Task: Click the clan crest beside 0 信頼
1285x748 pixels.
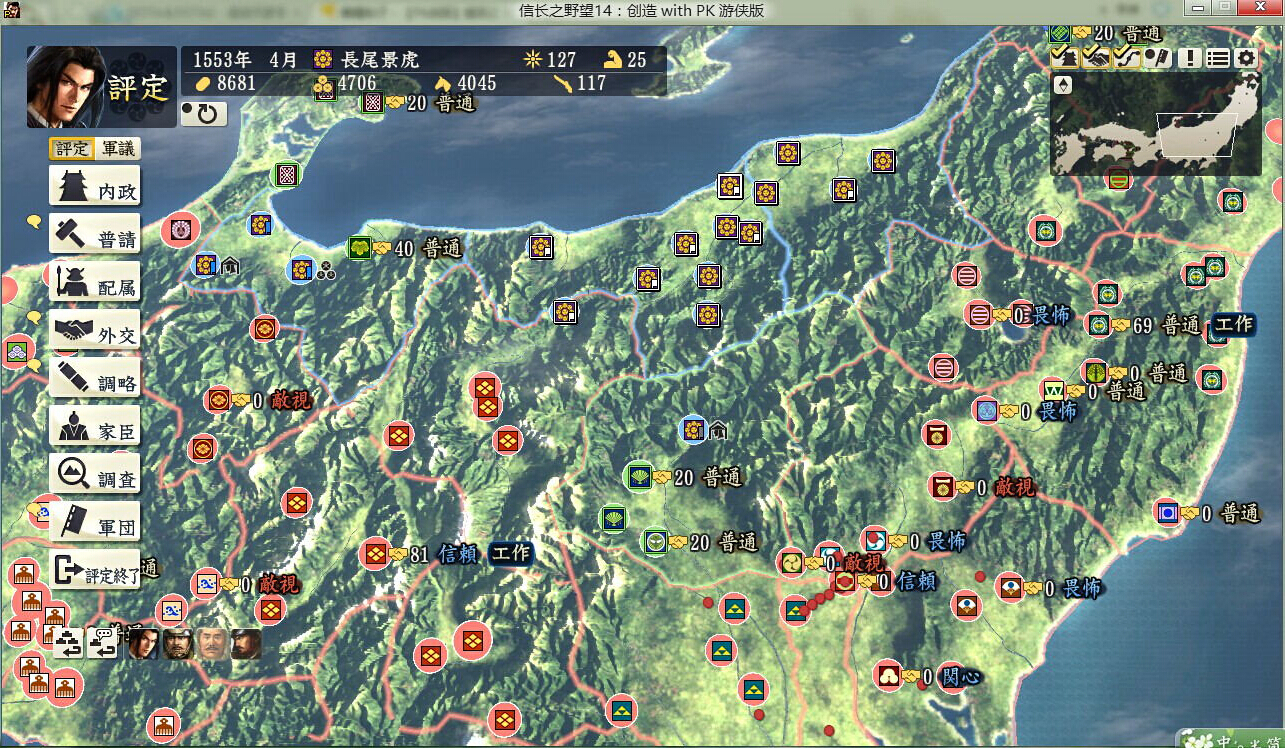Action: pyautogui.click(x=846, y=581)
